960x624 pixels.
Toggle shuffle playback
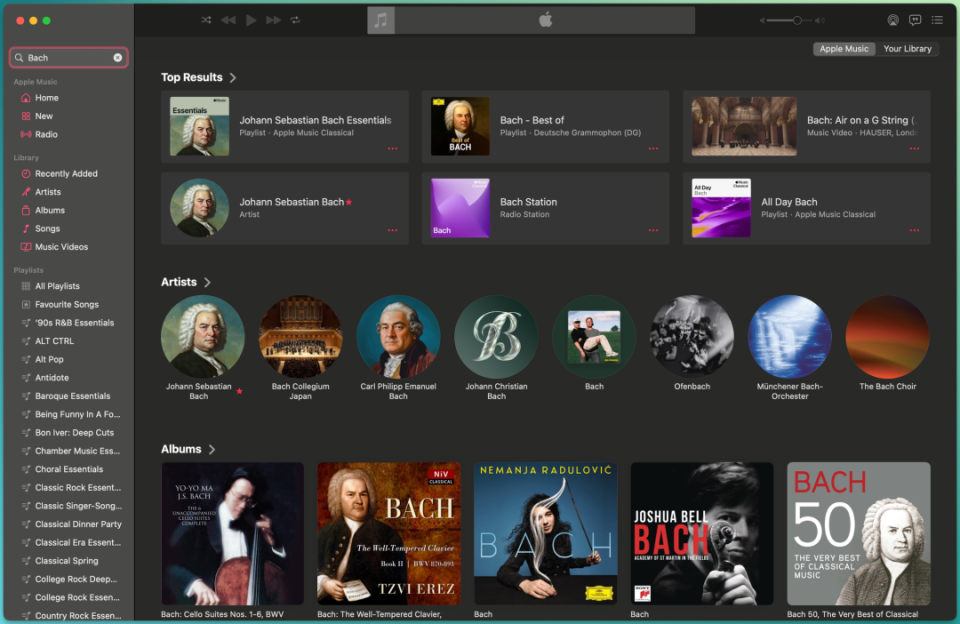coord(206,20)
